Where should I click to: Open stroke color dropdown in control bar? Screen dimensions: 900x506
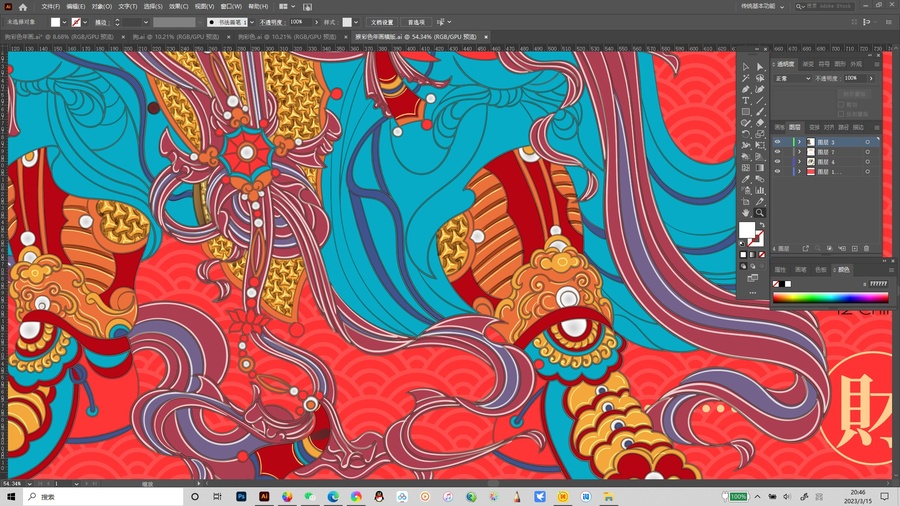point(86,22)
